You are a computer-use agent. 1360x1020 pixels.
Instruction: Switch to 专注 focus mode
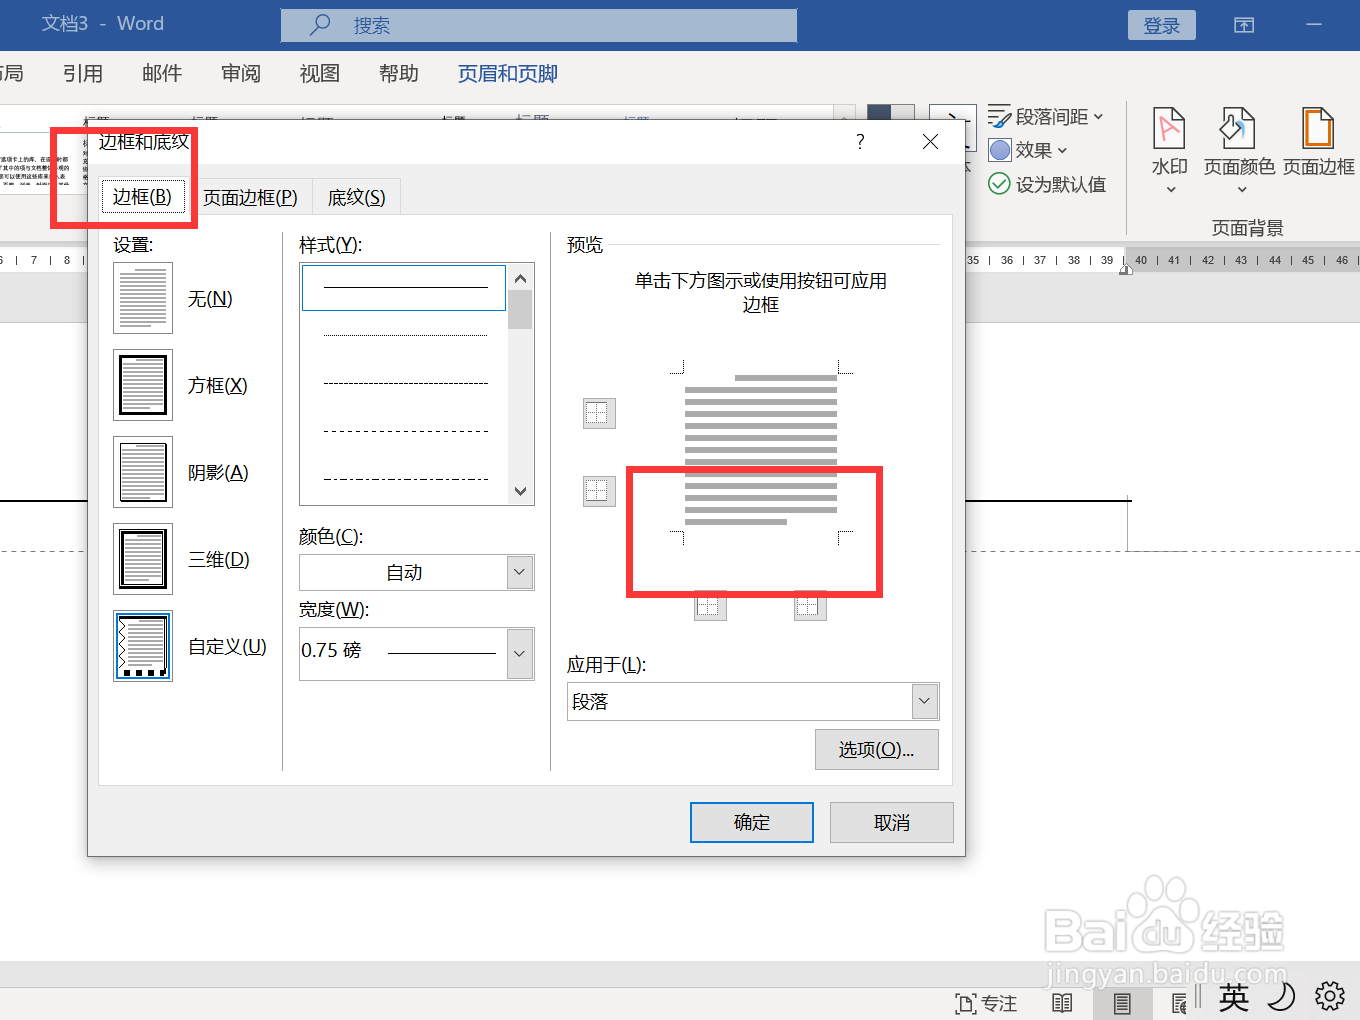(986, 1004)
